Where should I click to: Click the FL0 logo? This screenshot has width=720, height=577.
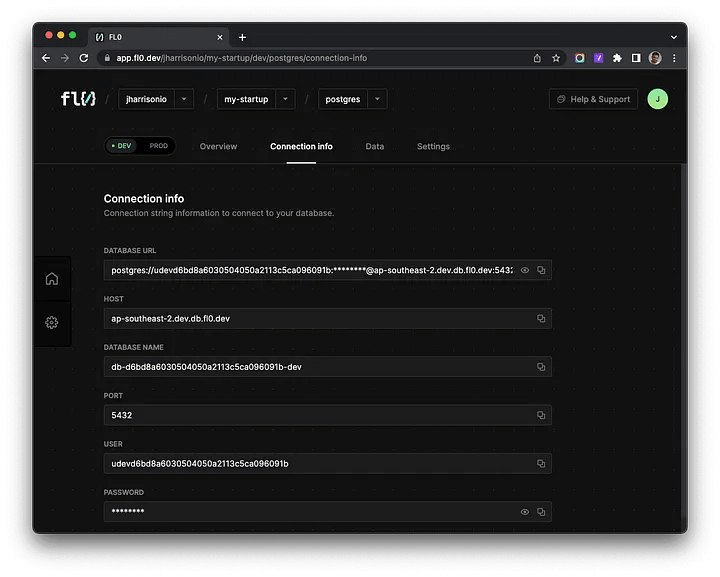pyautogui.click(x=77, y=99)
